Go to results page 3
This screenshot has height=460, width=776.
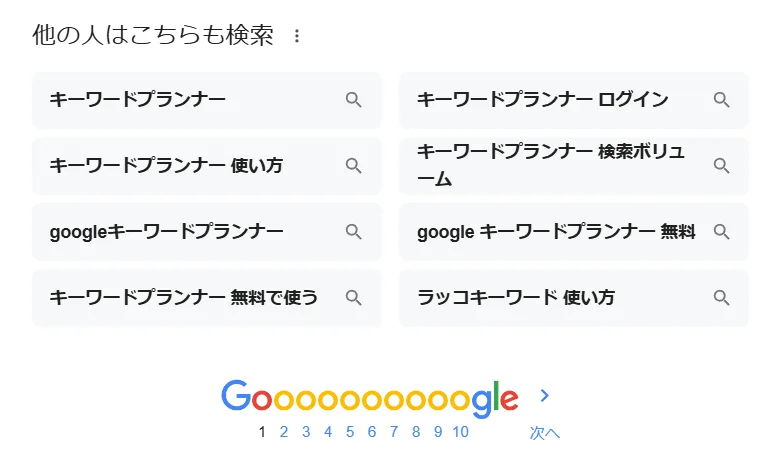point(306,432)
